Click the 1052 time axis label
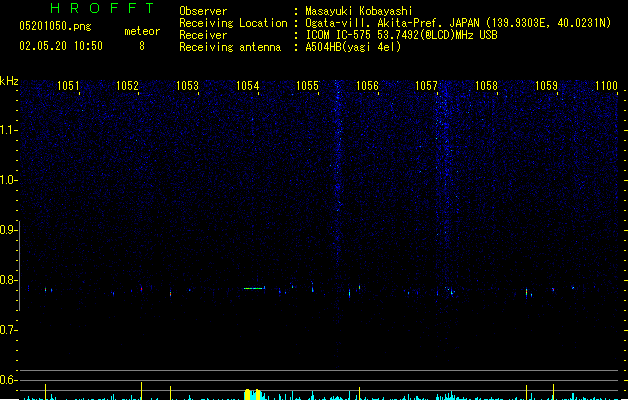Screen dimensions: 629x400 [x=128, y=85]
